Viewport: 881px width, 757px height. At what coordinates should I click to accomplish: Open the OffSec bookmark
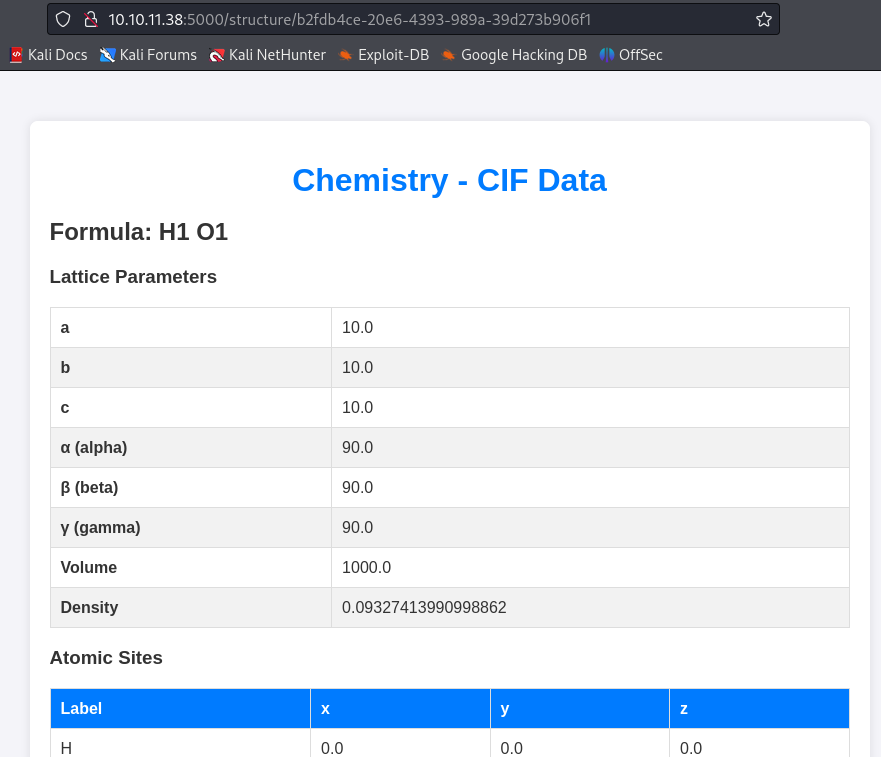point(631,55)
